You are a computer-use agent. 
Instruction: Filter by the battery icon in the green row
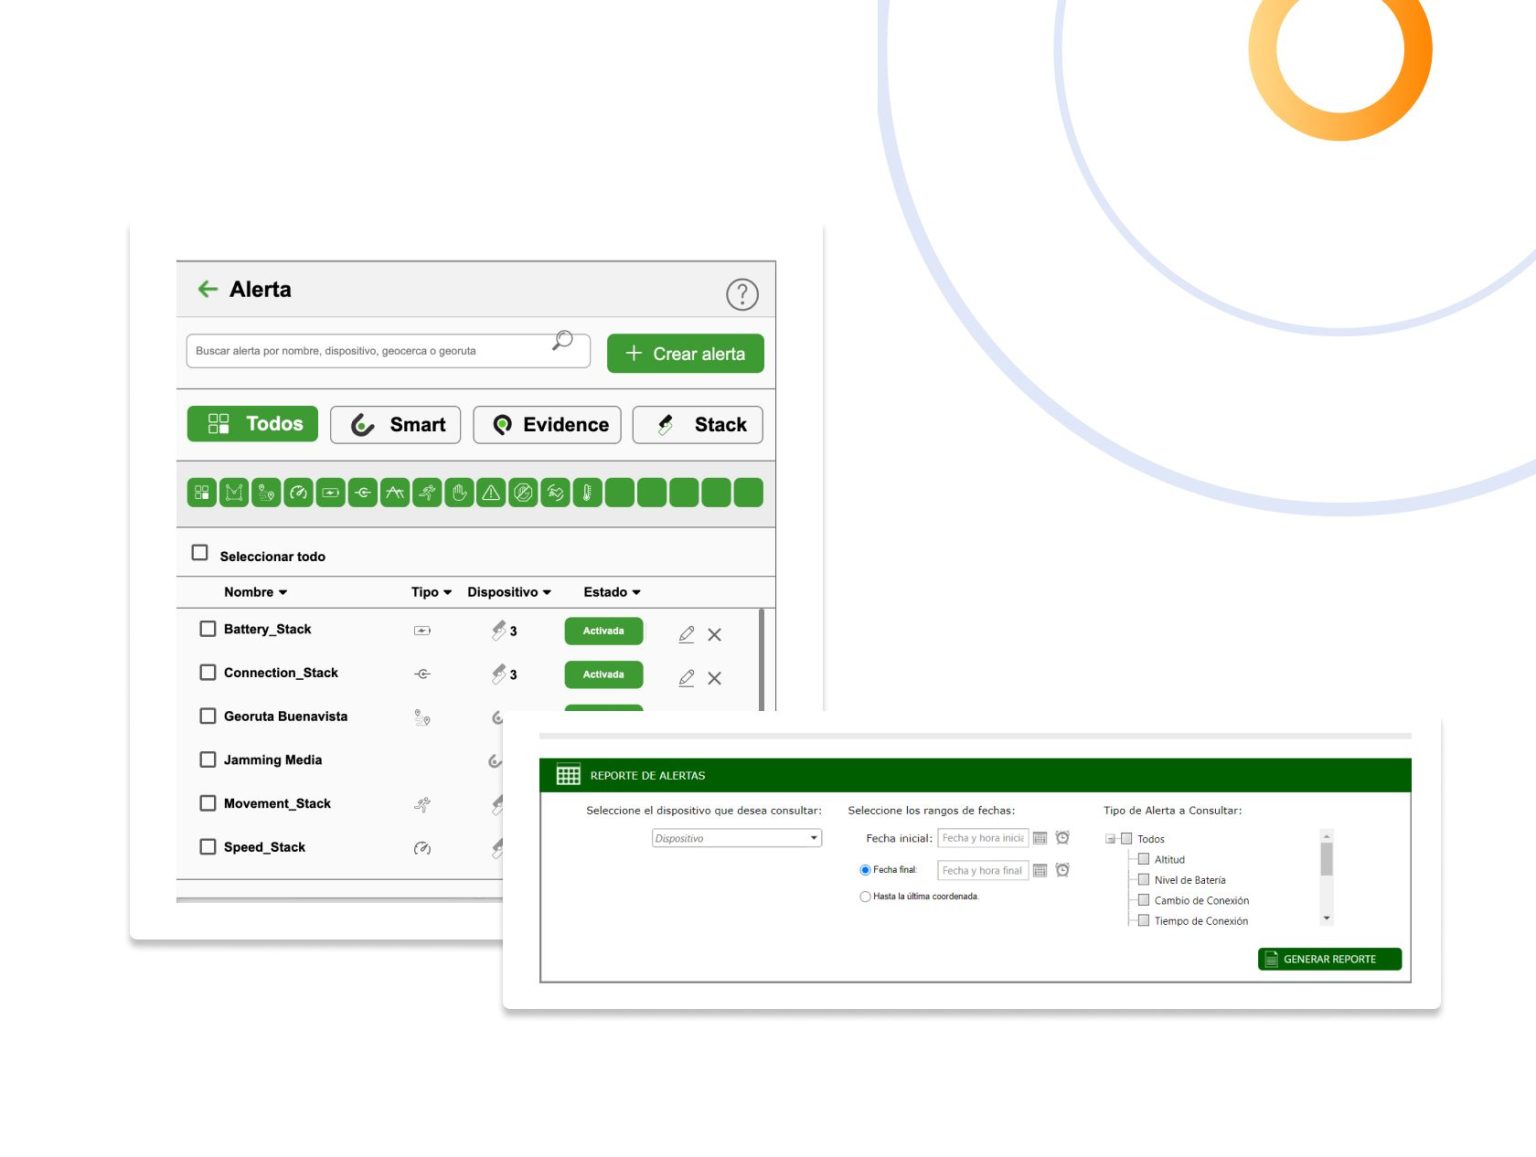[x=330, y=492]
